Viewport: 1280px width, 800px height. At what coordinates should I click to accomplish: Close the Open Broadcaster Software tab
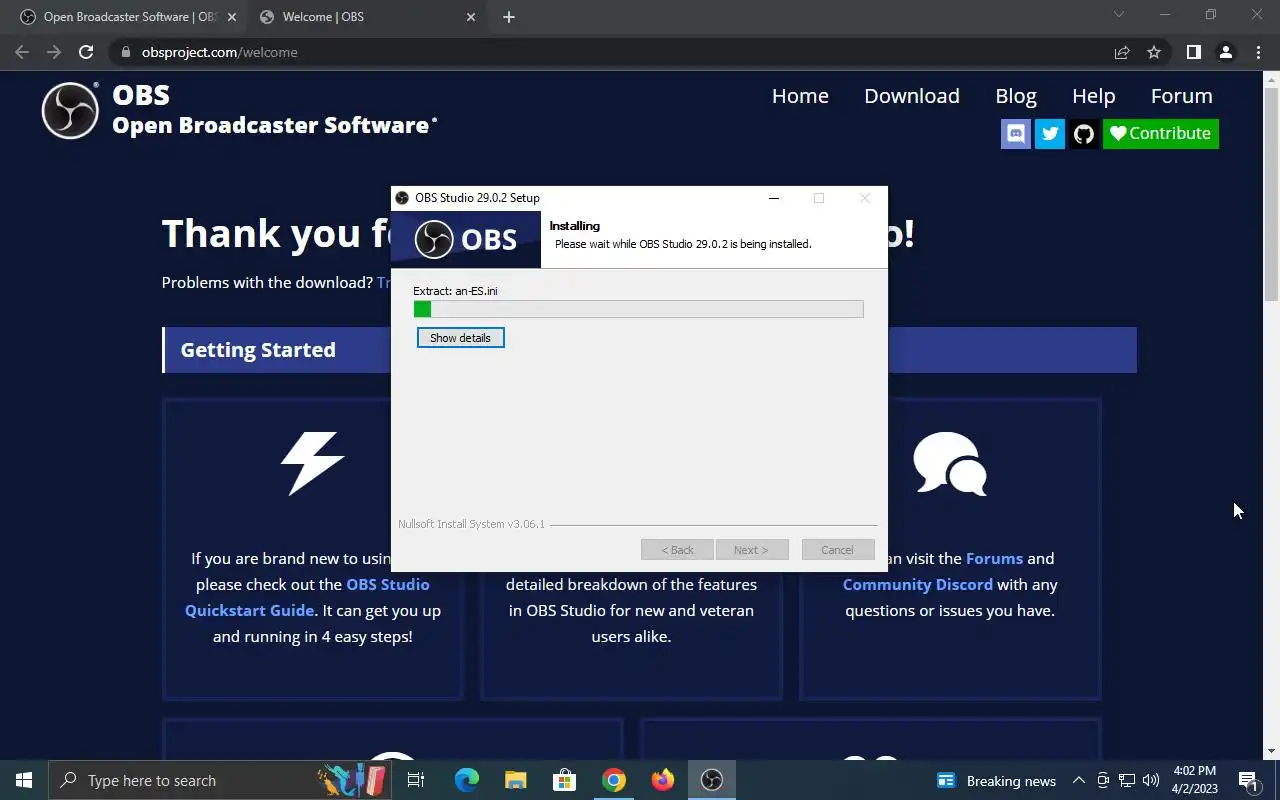click(232, 17)
